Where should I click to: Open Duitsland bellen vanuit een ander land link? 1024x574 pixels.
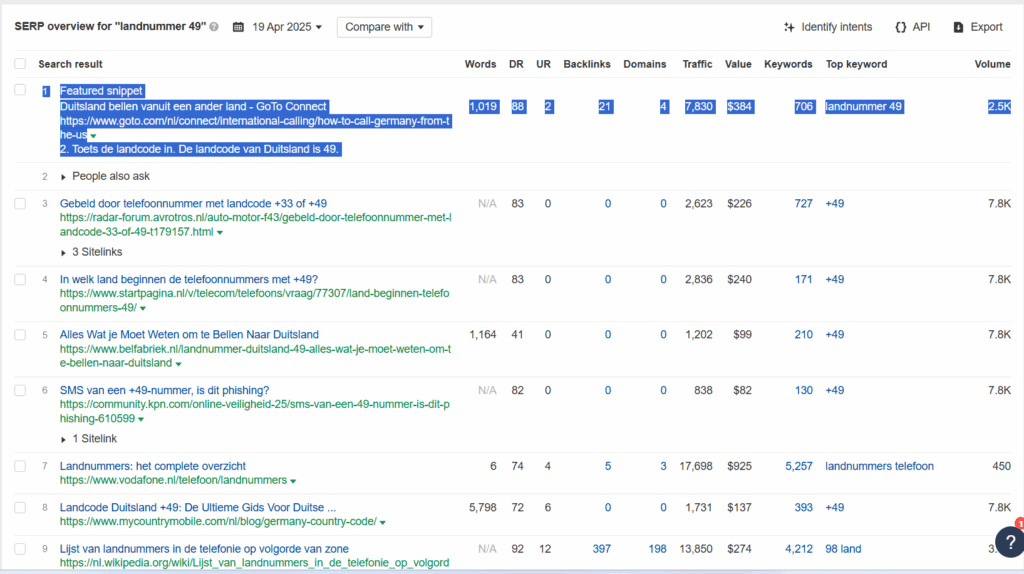193,106
